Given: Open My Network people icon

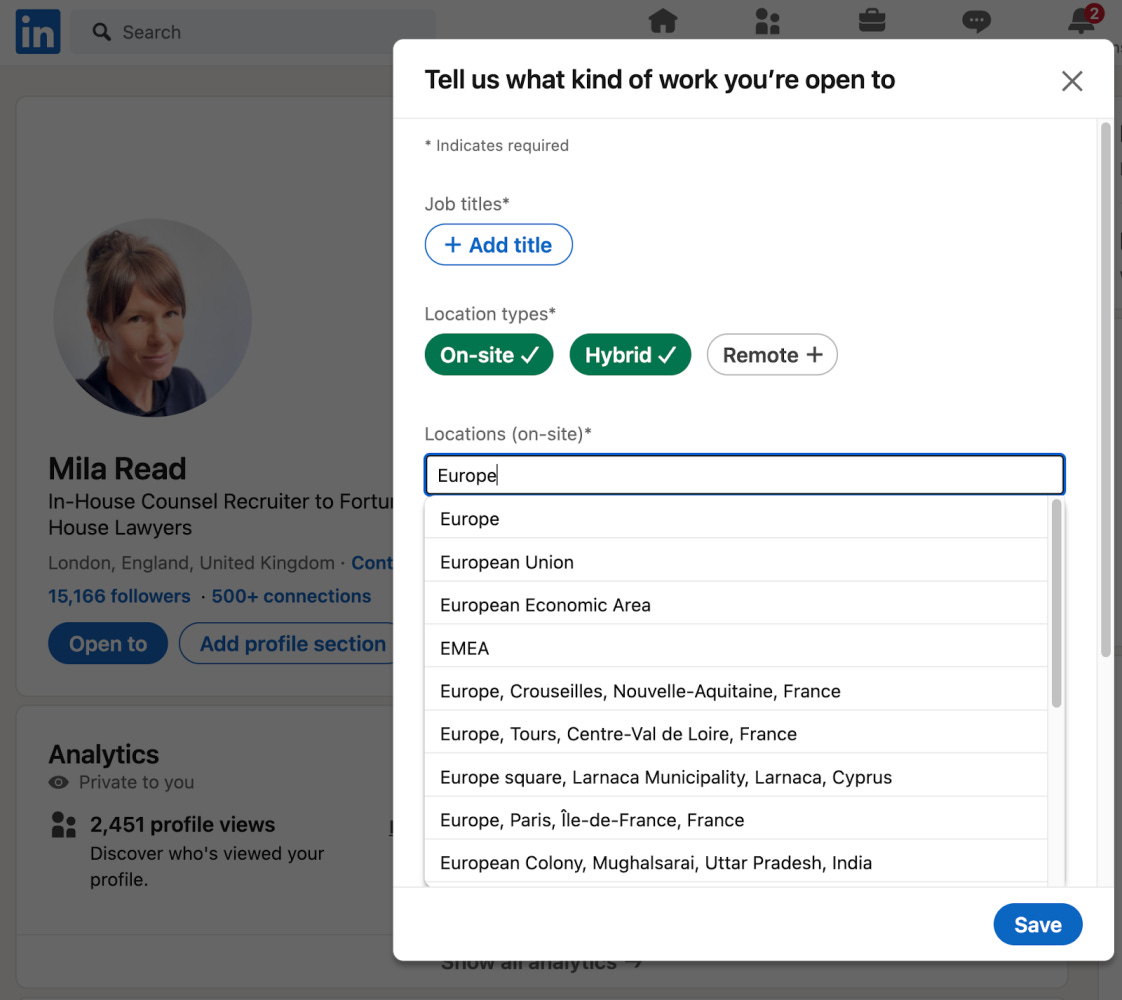Looking at the screenshot, I should click(767, 21).
